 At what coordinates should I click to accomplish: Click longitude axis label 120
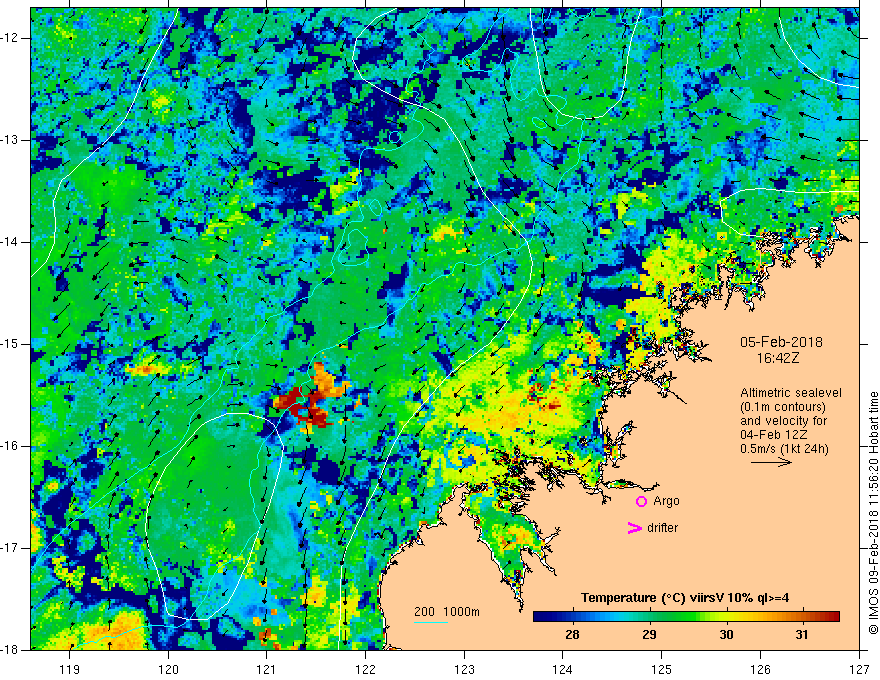tap(168, 669)
